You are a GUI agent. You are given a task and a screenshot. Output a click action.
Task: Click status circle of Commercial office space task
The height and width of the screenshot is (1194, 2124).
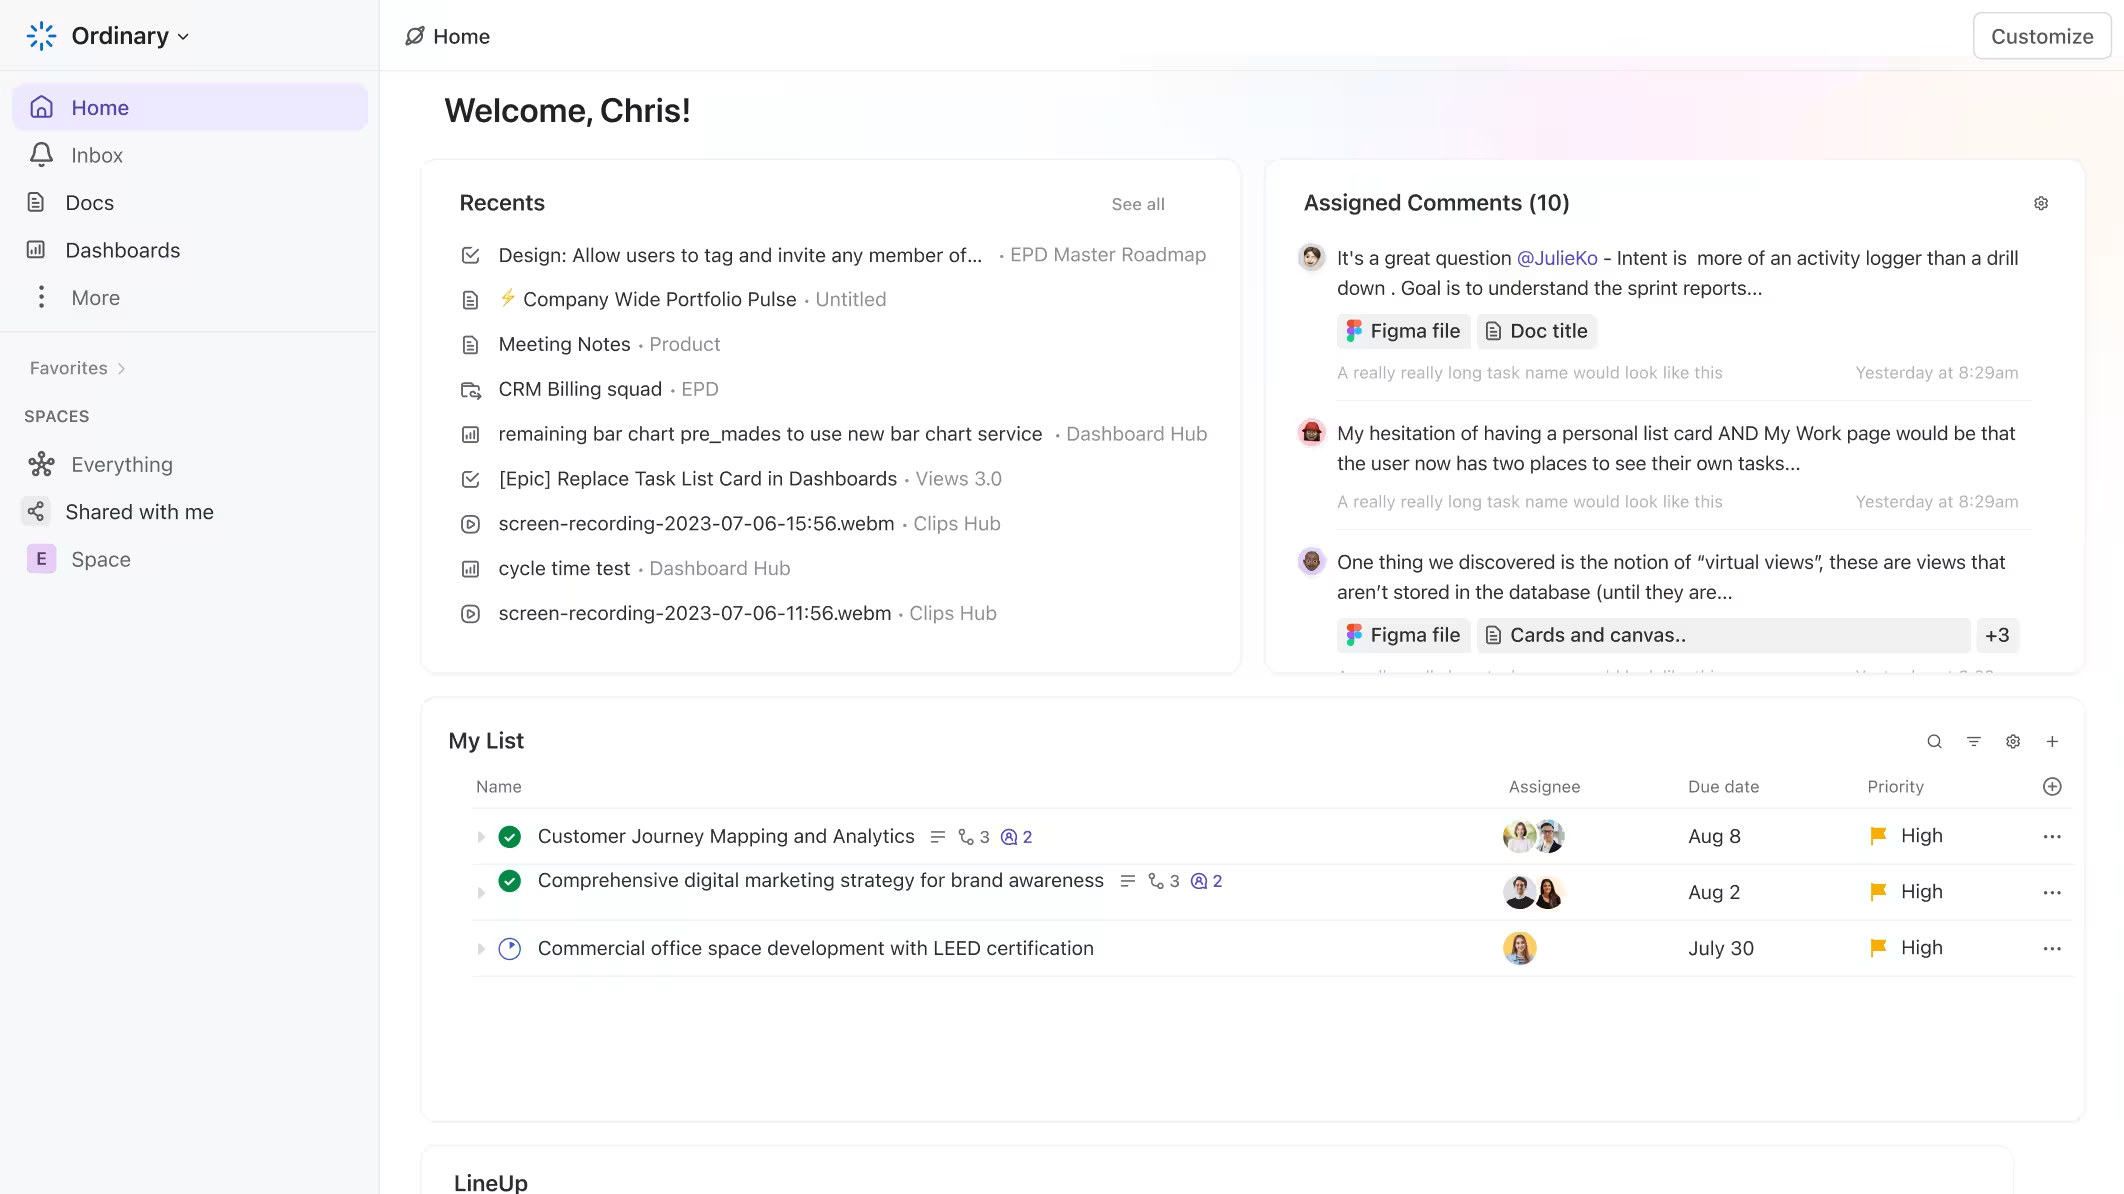point(510,948)
